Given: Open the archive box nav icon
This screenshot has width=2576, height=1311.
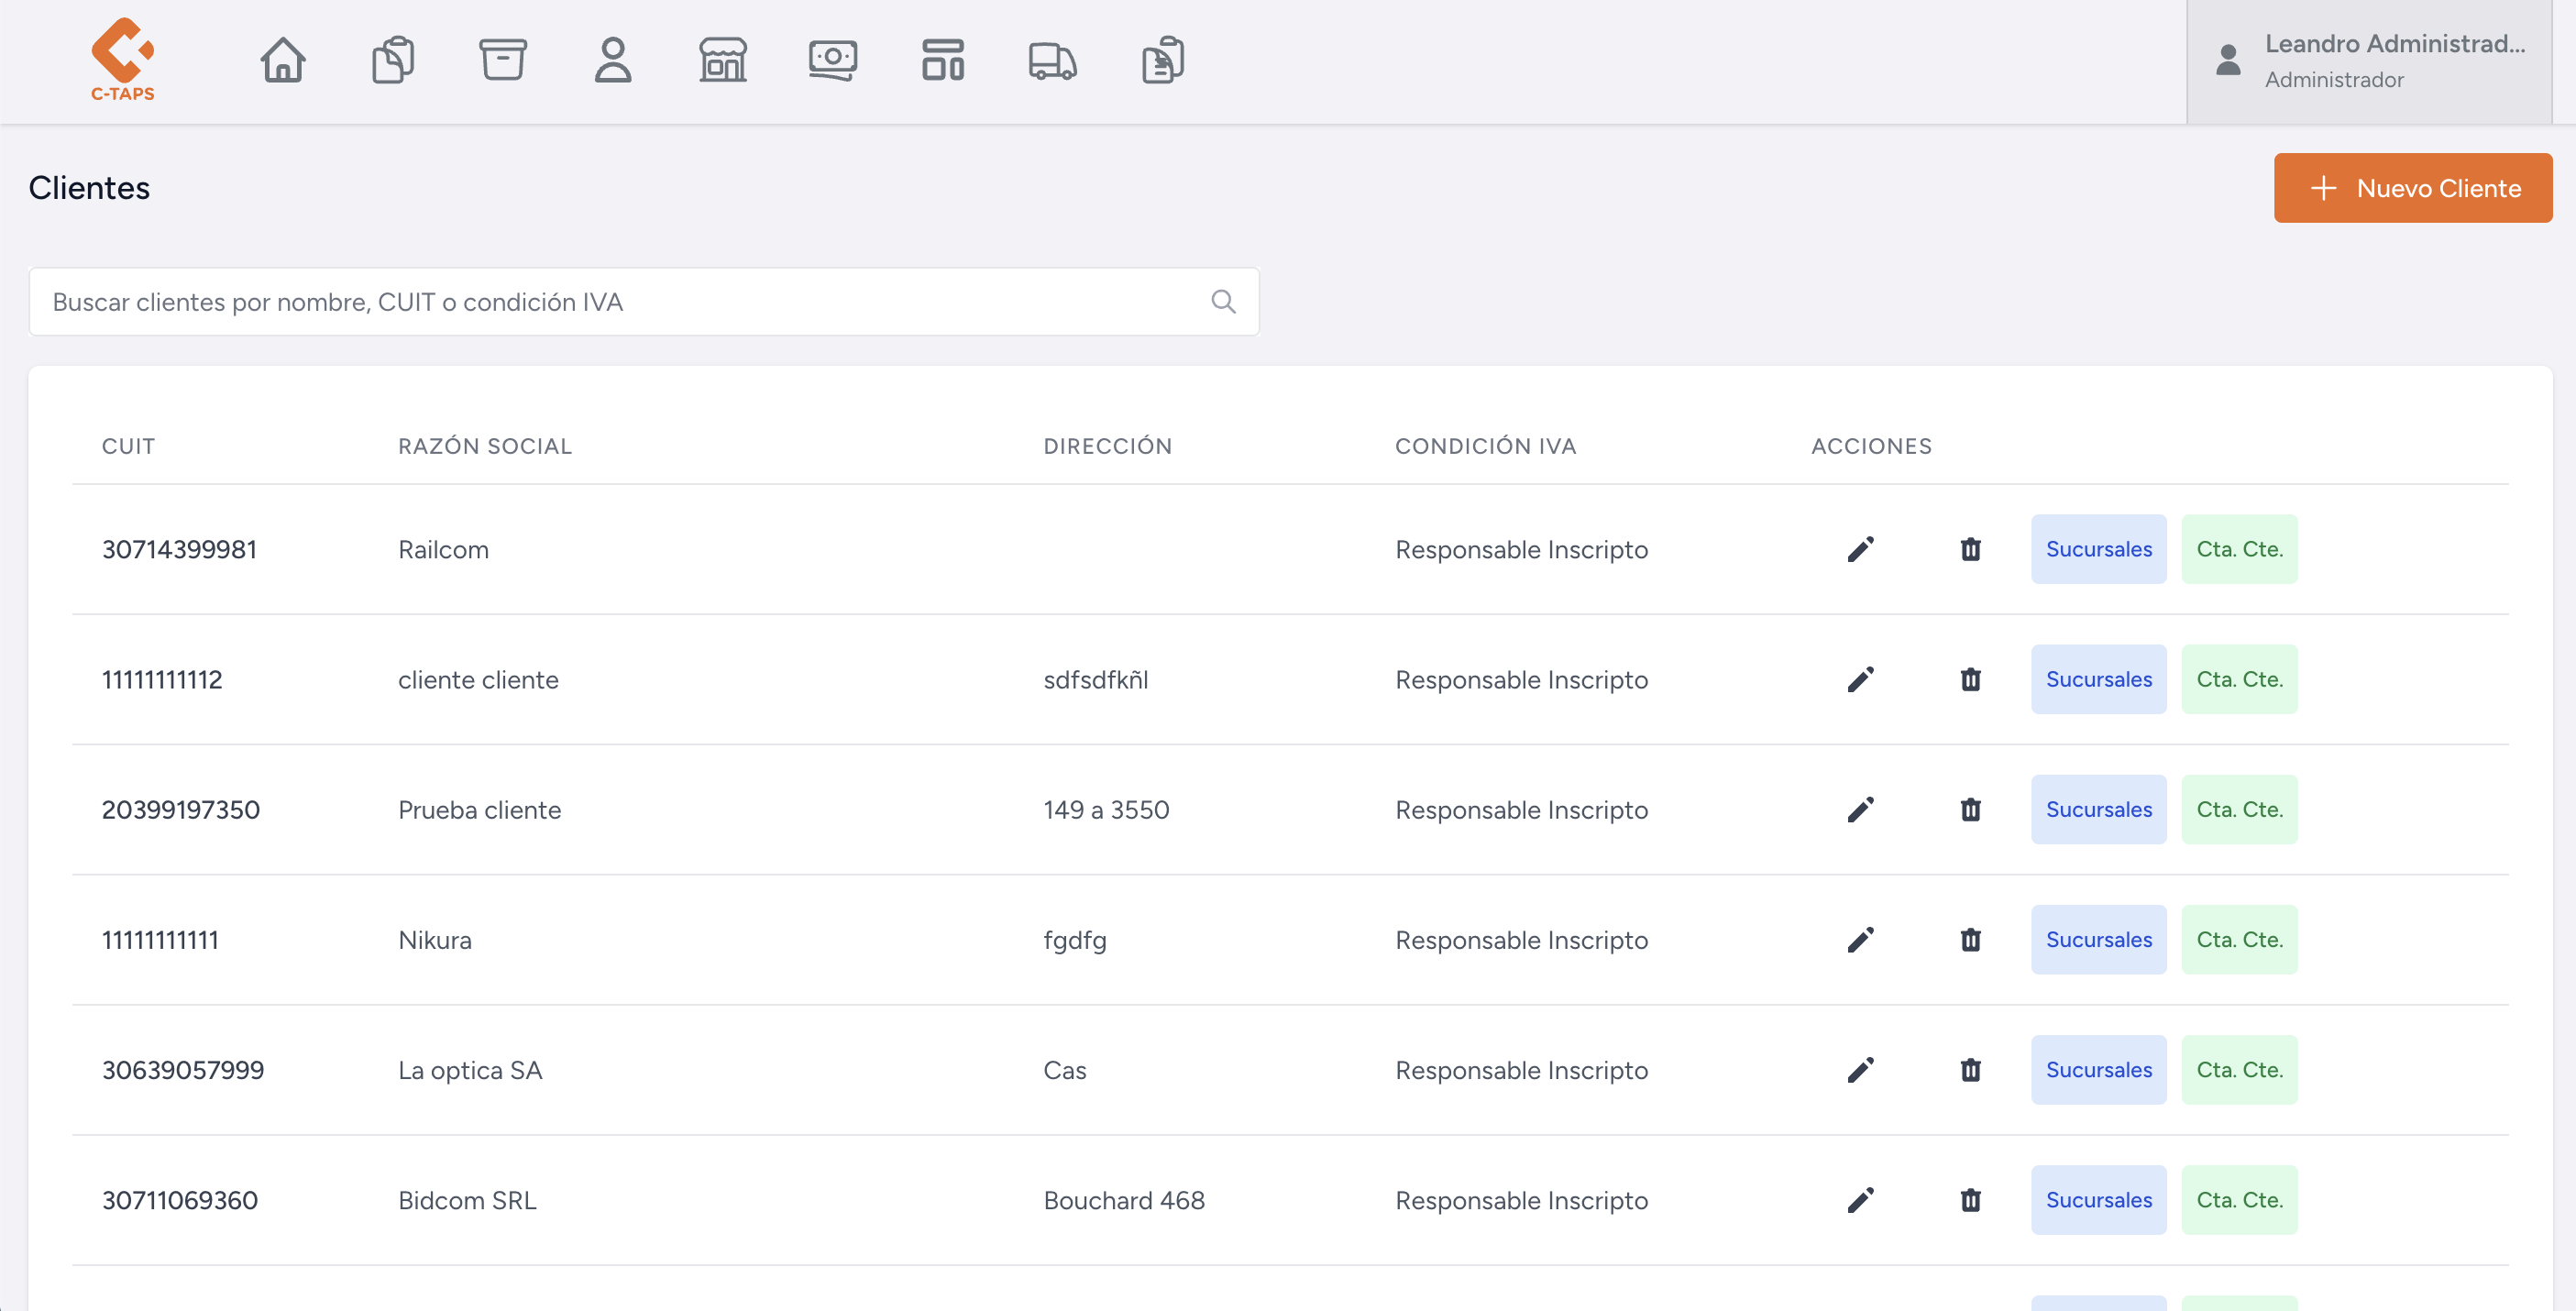Looking at the screenshot, I should pyautogui.click(x=503, y=60).
